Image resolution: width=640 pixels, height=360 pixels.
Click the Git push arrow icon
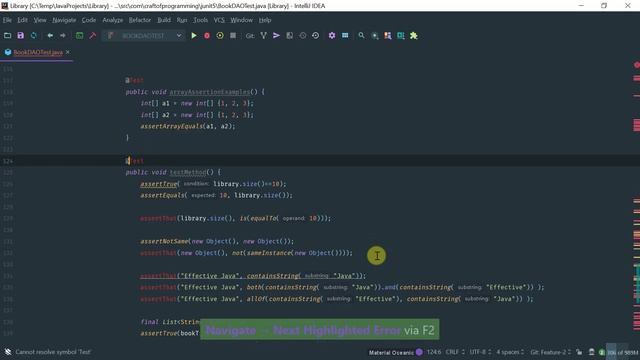276,36
